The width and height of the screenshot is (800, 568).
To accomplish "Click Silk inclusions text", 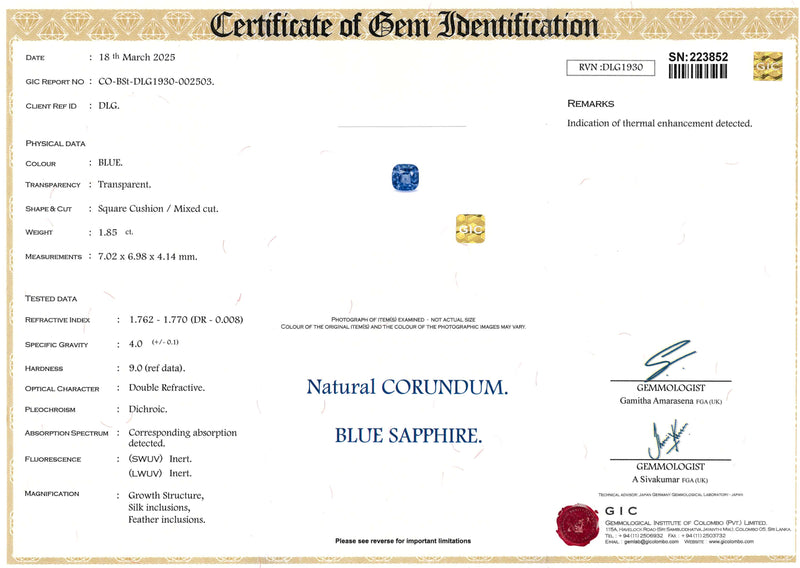I will click(159, 508).
